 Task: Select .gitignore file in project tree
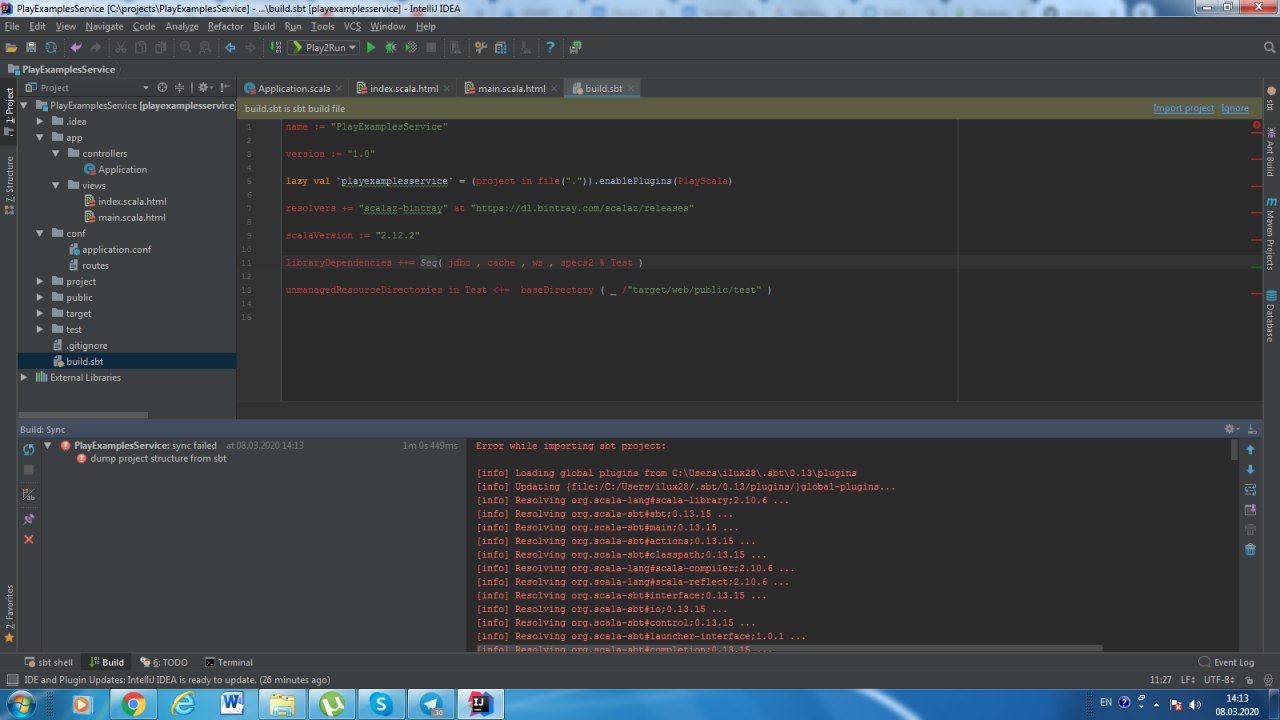click(79, 345)
